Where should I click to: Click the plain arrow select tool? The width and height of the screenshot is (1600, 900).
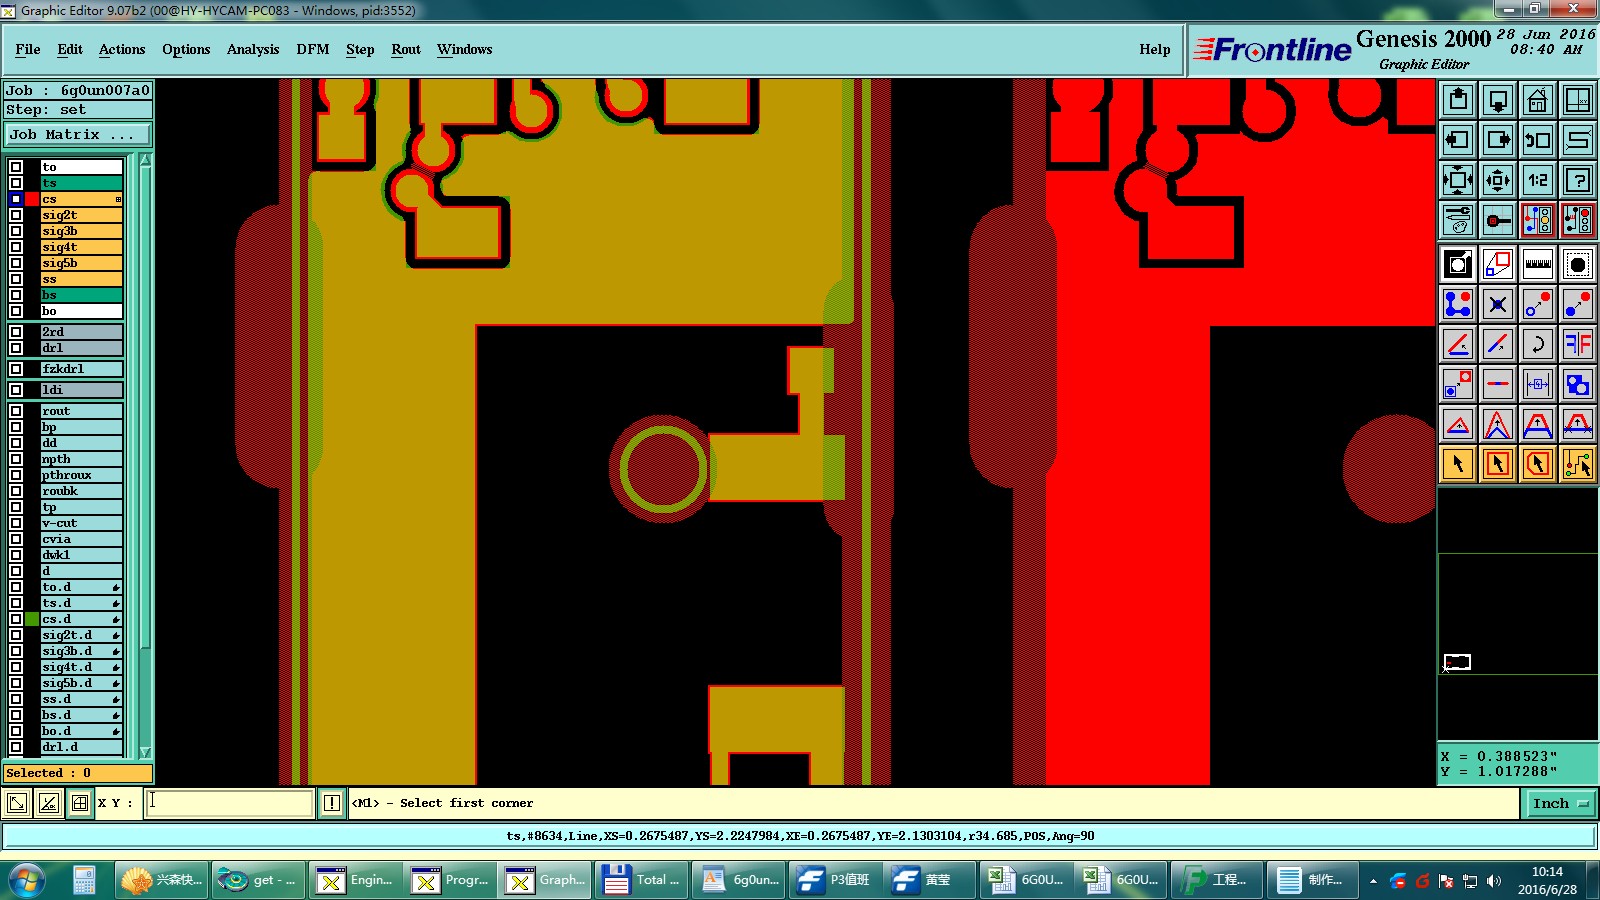pyautogui.click(x=1458, y=464)
